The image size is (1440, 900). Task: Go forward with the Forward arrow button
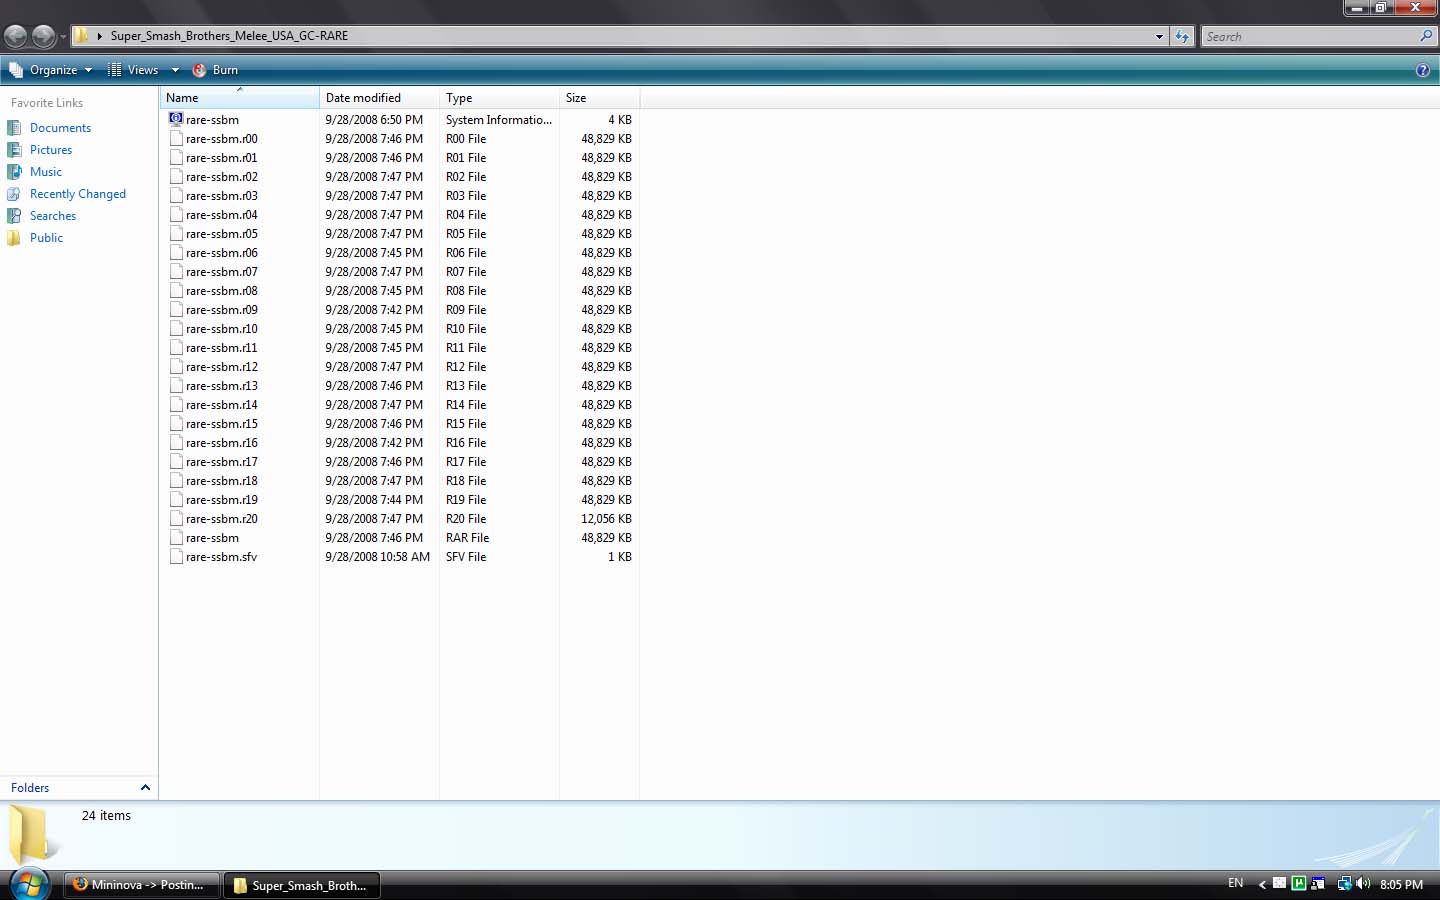pyautogui.click(x=43, y=37)
